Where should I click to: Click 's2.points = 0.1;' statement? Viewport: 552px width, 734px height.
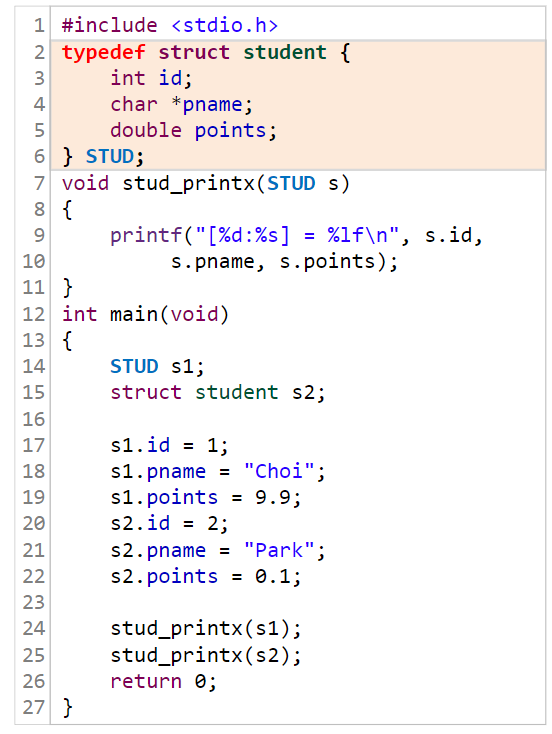(x=206, y=577)
